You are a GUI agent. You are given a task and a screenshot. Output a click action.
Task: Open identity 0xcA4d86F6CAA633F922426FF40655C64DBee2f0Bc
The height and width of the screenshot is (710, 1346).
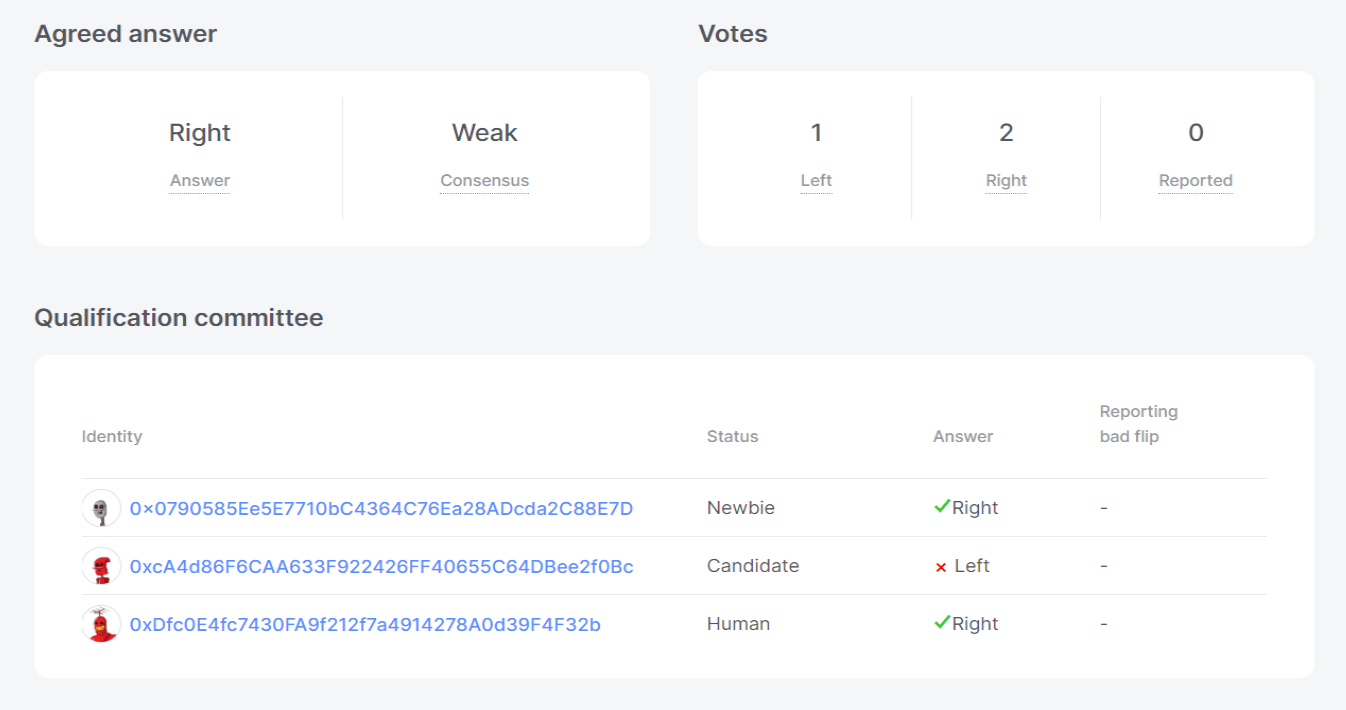tap(381, 567)
